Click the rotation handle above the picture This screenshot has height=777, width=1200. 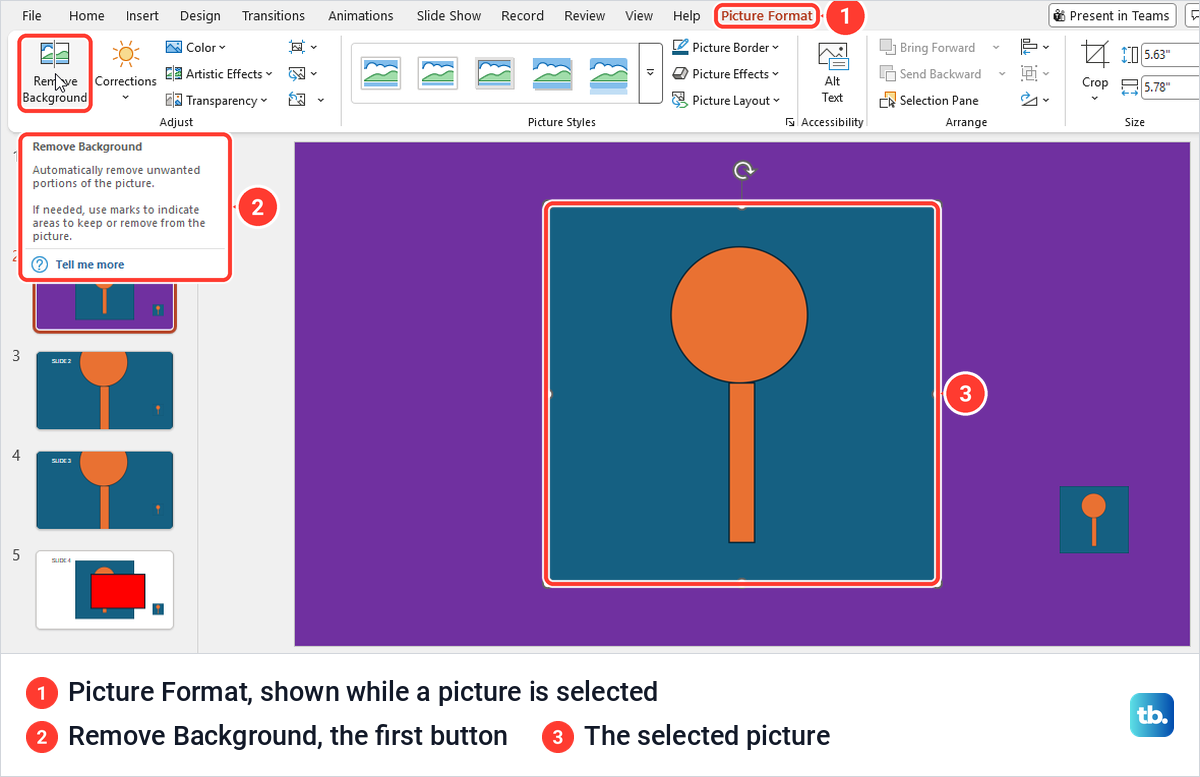(742, 170)
